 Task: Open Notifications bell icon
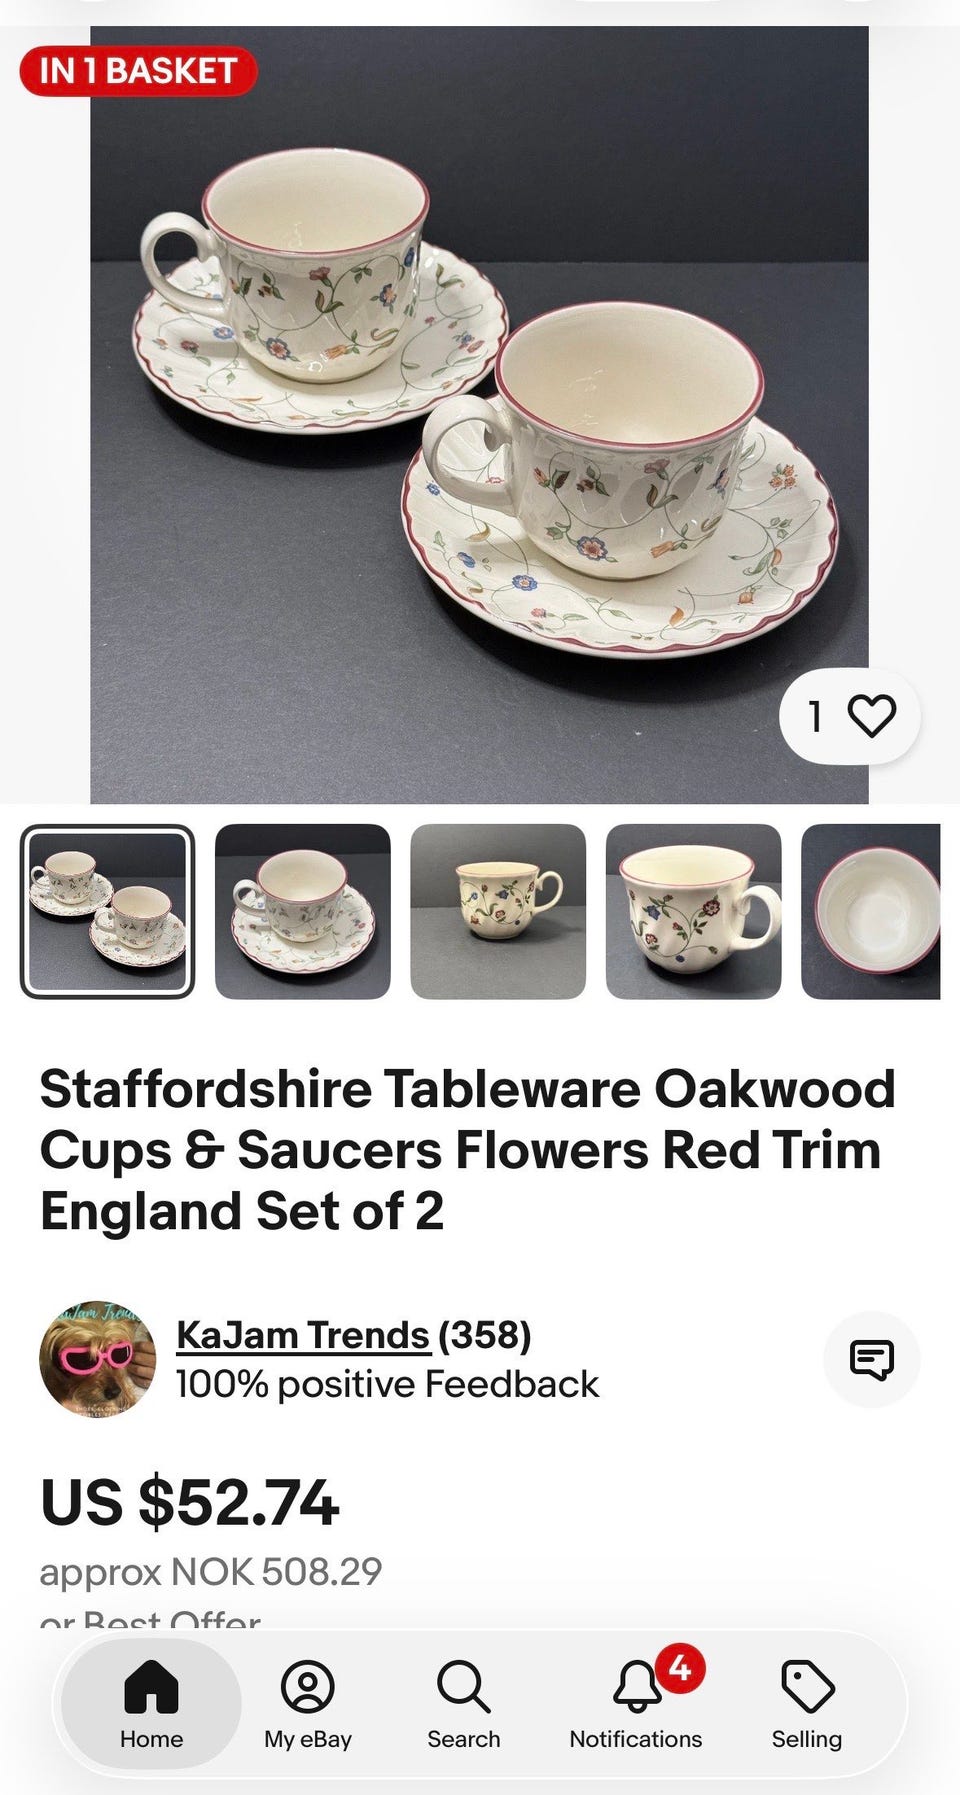coord(636,1686)
